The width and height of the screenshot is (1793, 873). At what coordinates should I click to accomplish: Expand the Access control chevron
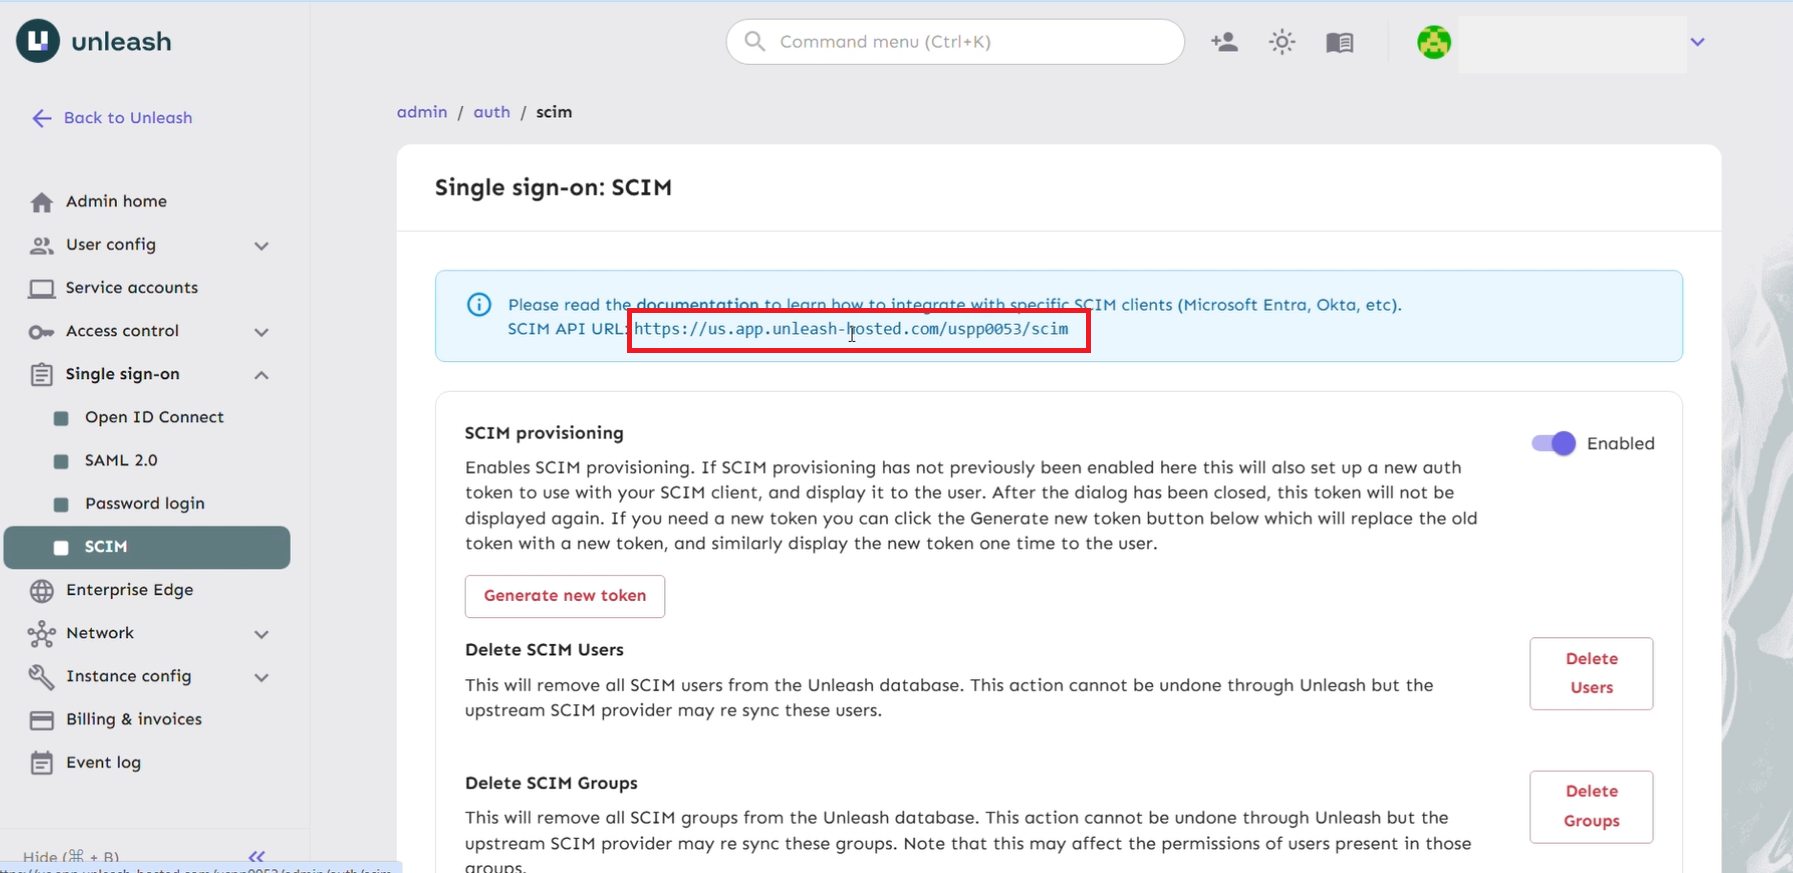(261, 331)
